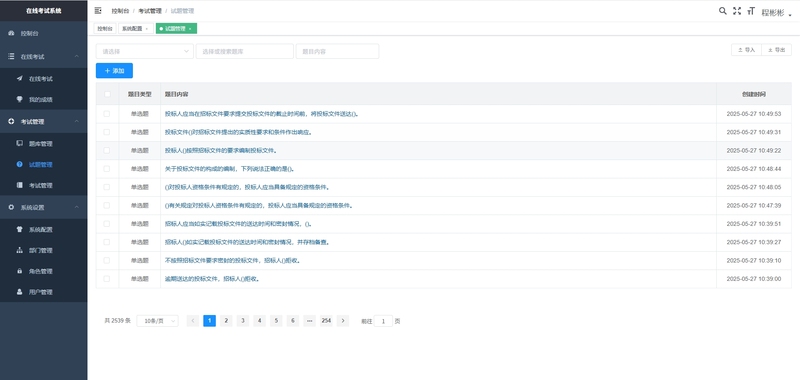
Task: Jump to last page 254
Action: point(326,321)
